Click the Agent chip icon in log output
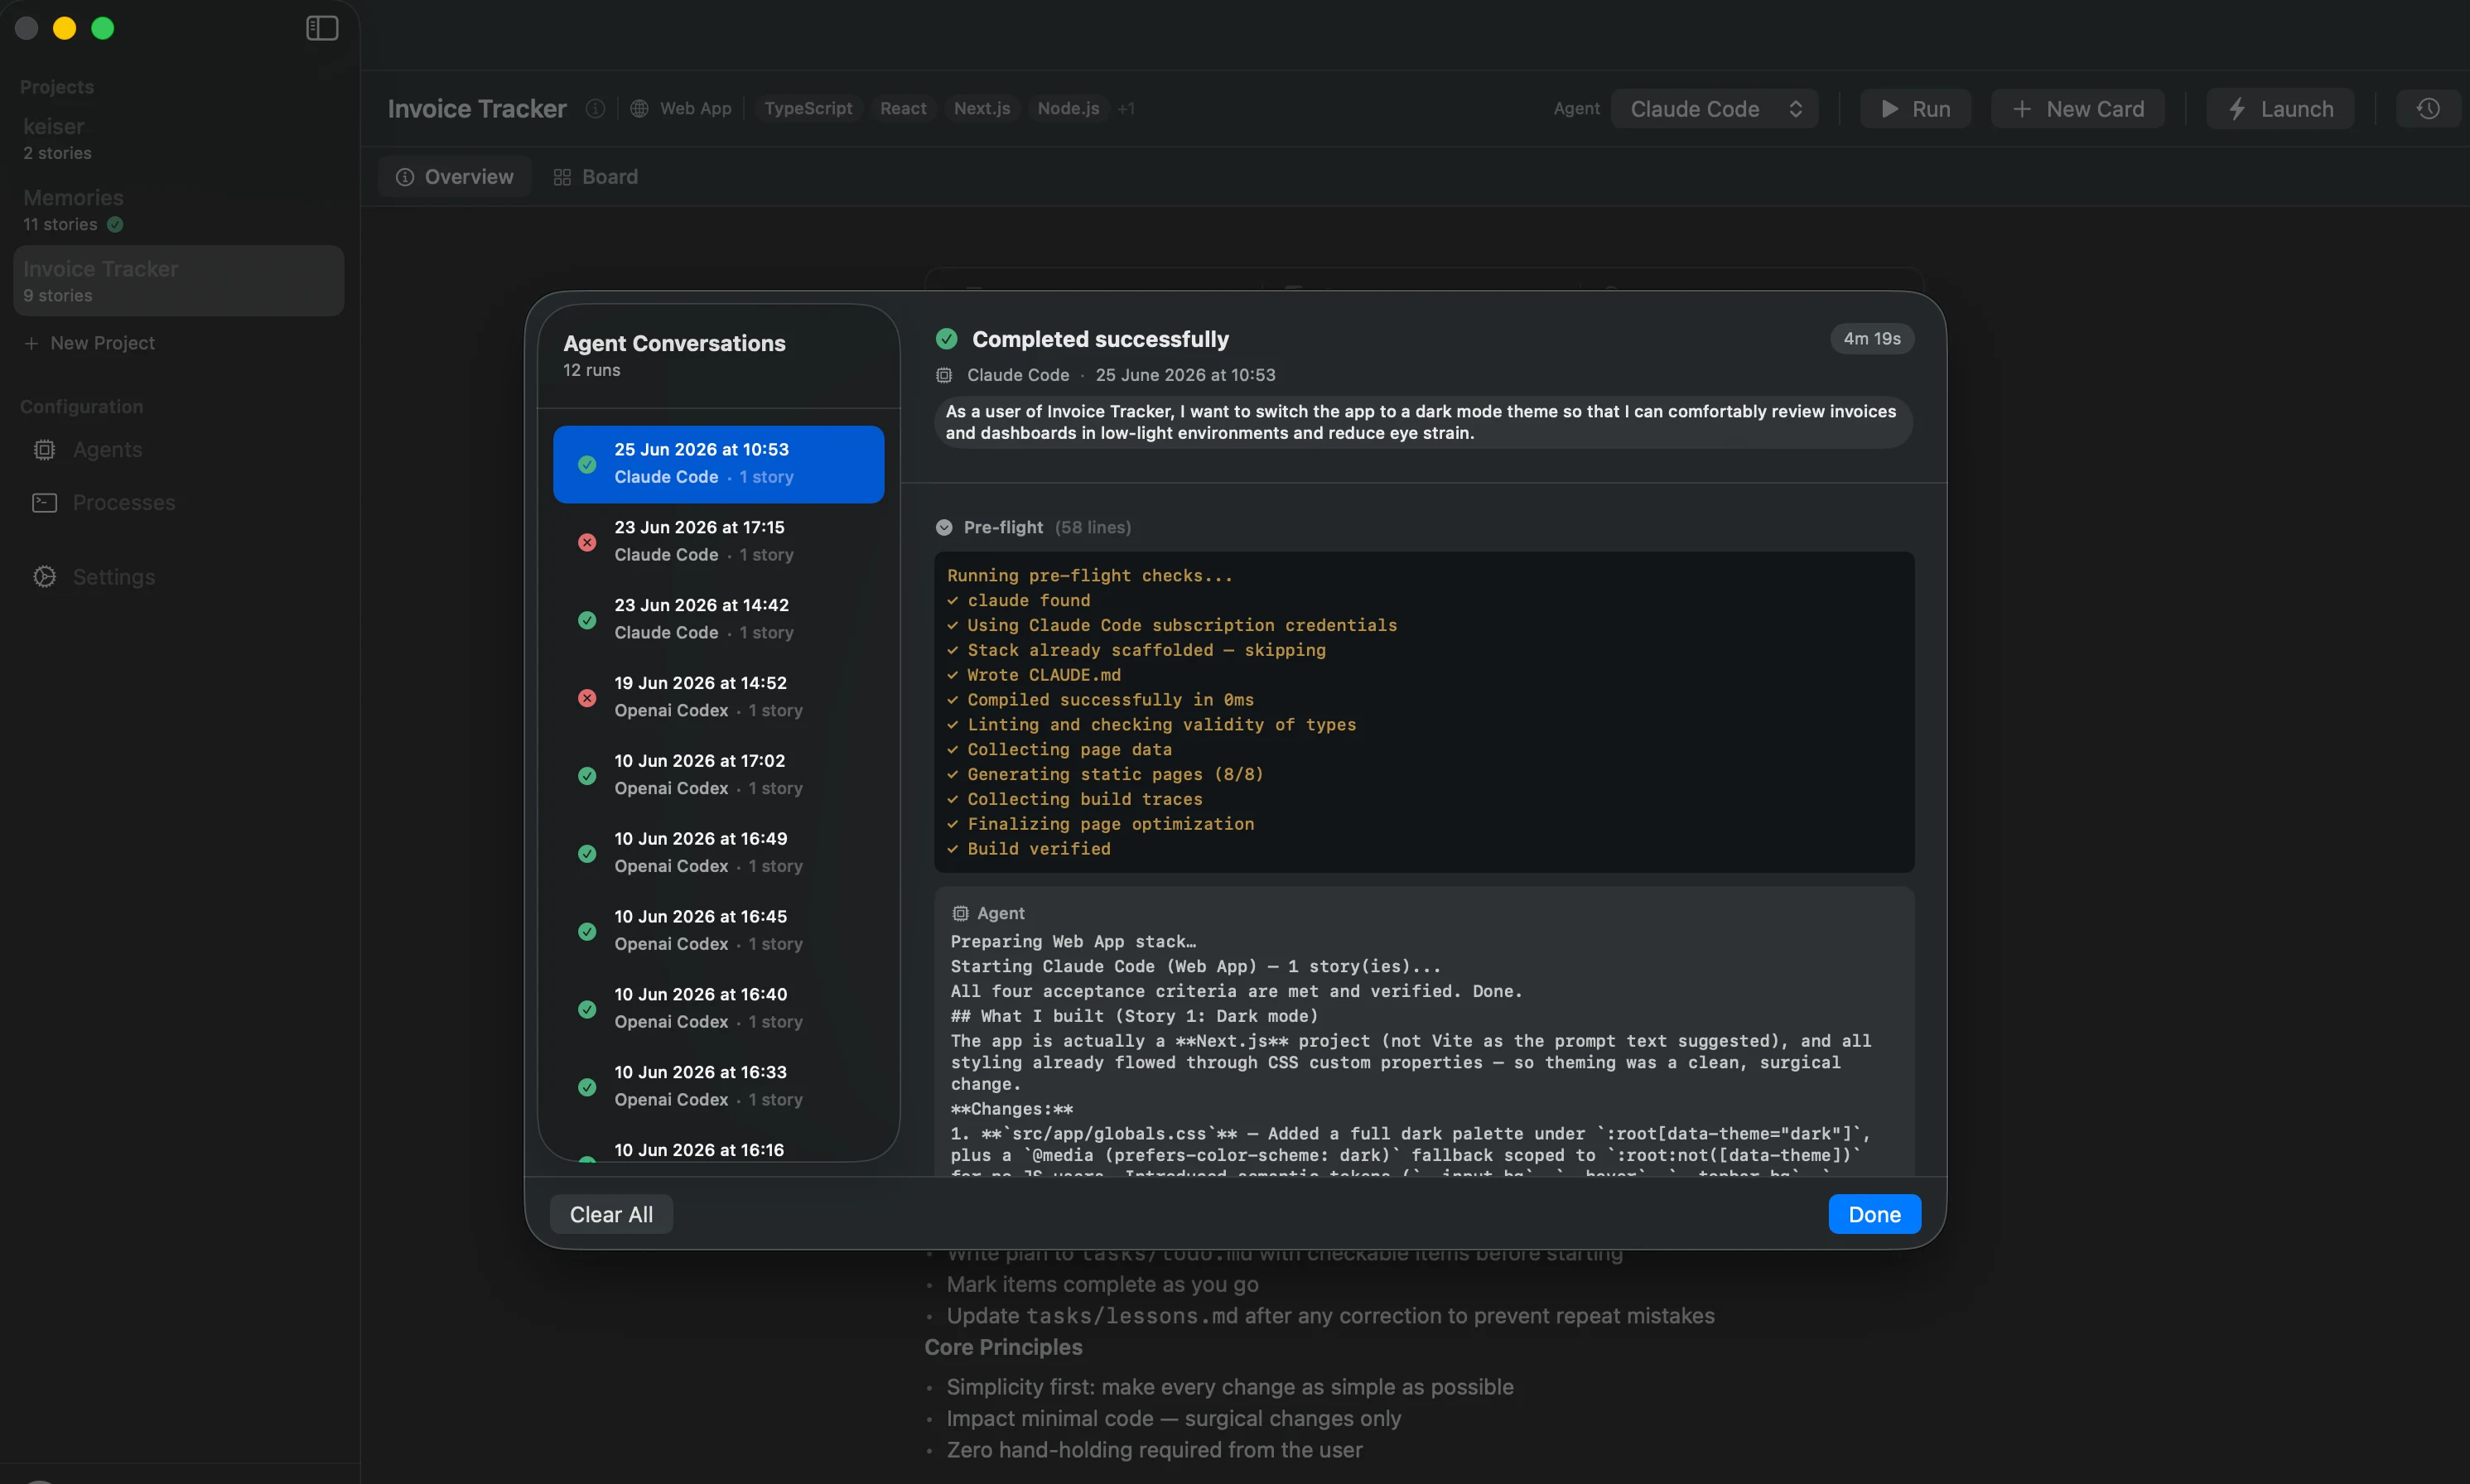This screenshot has width=2470, height=1484. (x=960, y=913)
